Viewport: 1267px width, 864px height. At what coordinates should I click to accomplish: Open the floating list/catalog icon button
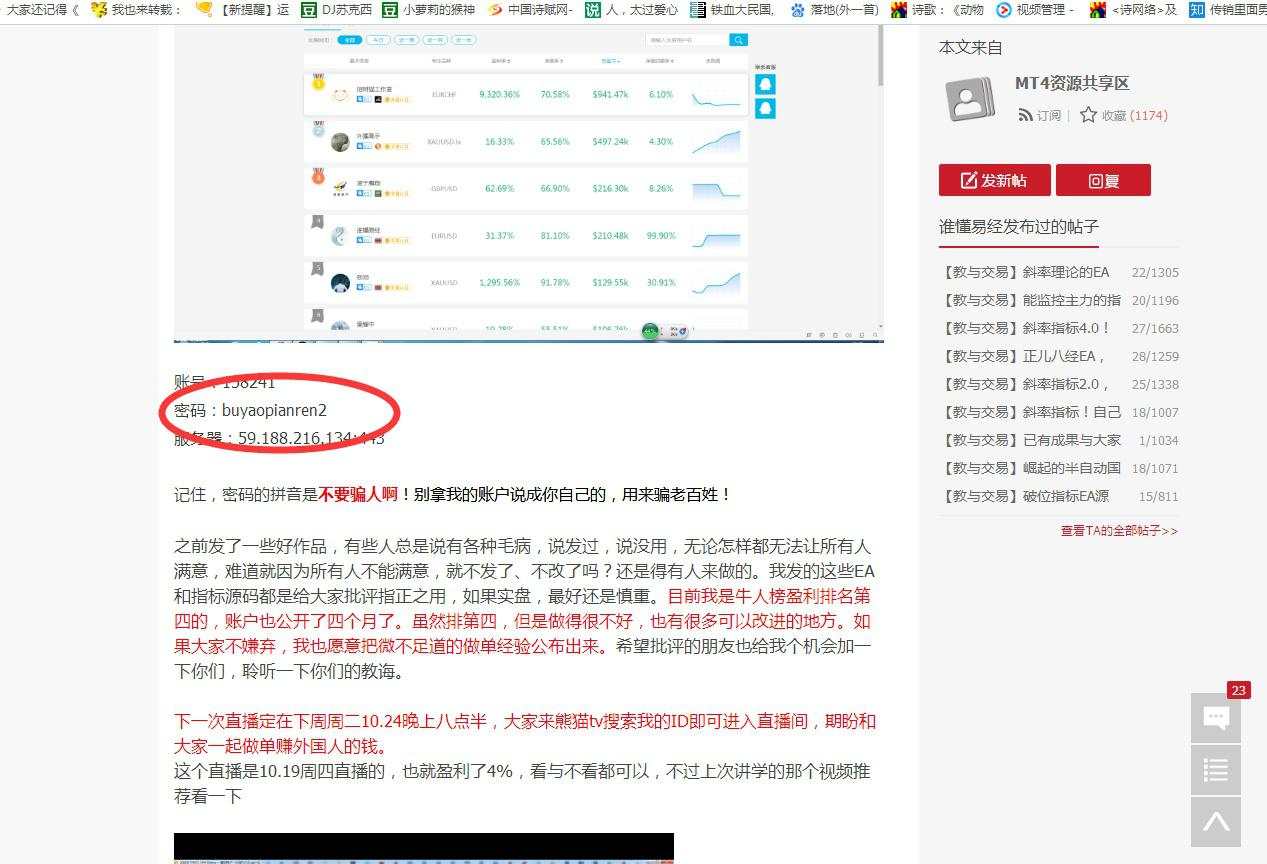1216,770
